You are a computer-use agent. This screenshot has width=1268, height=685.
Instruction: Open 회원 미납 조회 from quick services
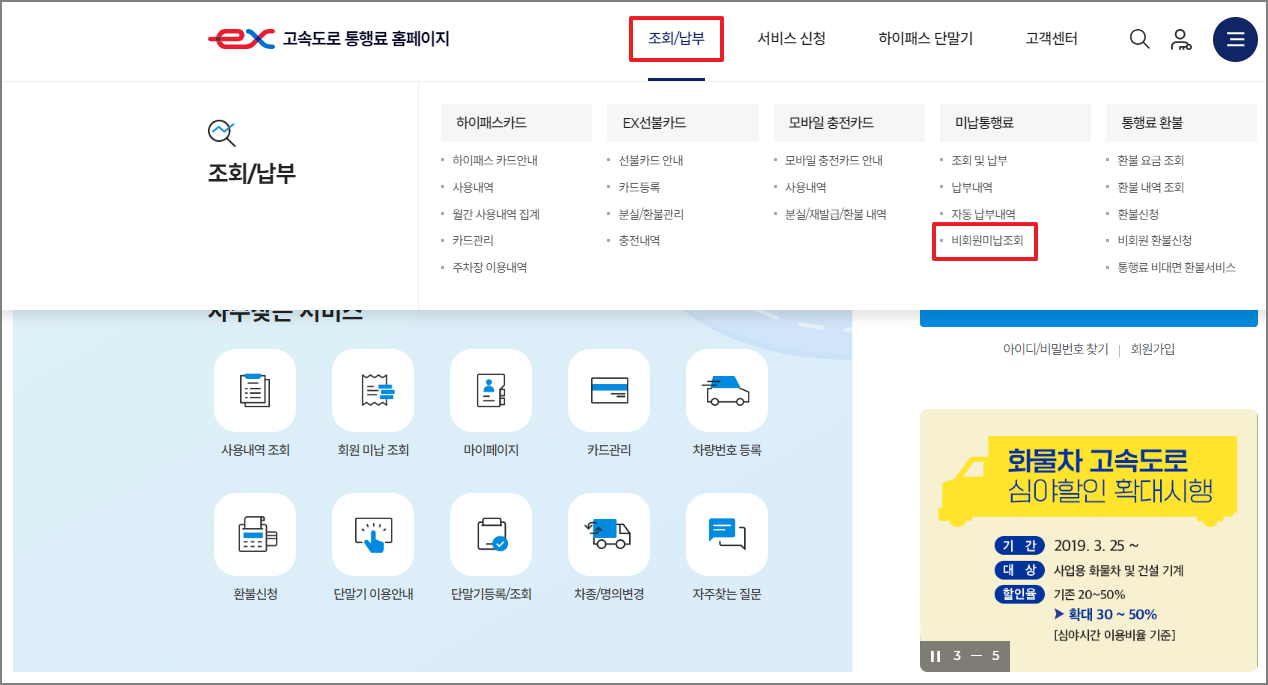coord(373,390)
